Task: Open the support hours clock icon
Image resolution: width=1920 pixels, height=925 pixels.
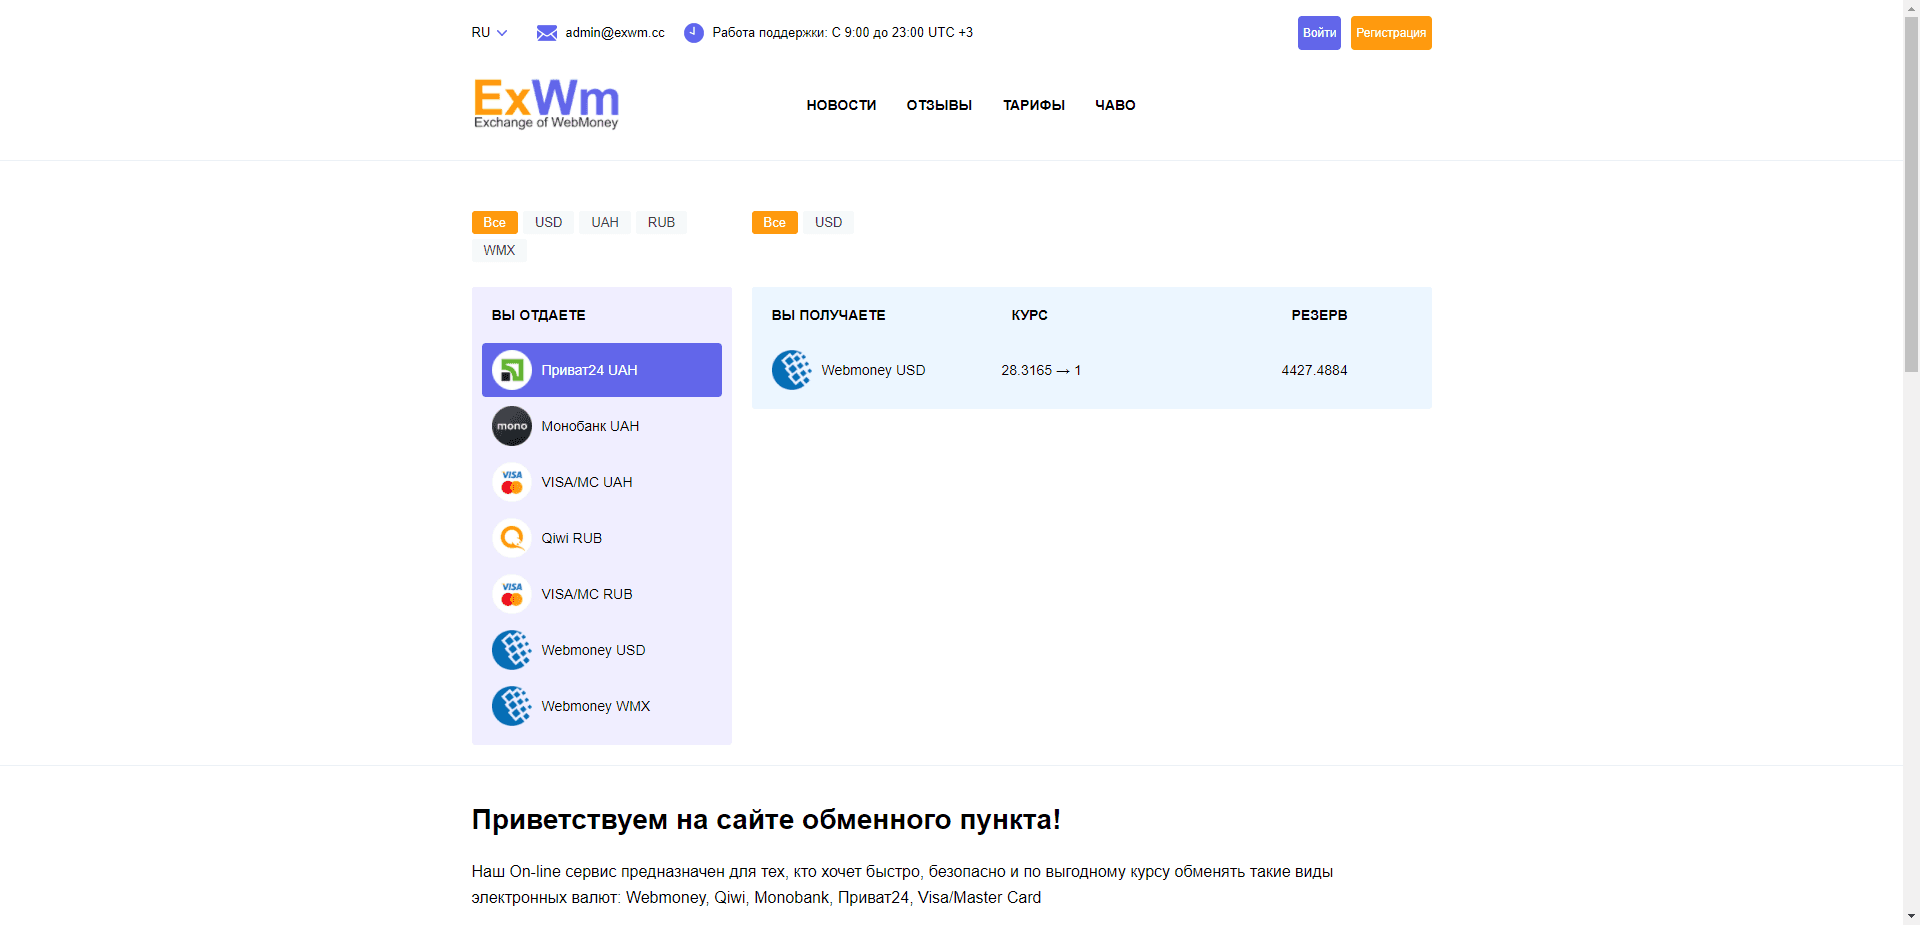Action: point(693,32)
